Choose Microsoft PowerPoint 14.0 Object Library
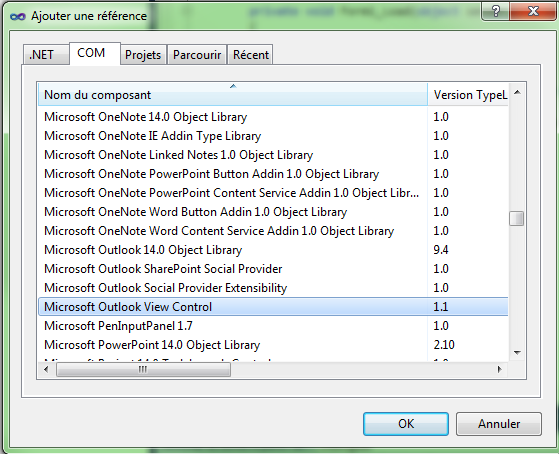The height and width of the screenshot is (454, 559). click(x=273, y=345)
